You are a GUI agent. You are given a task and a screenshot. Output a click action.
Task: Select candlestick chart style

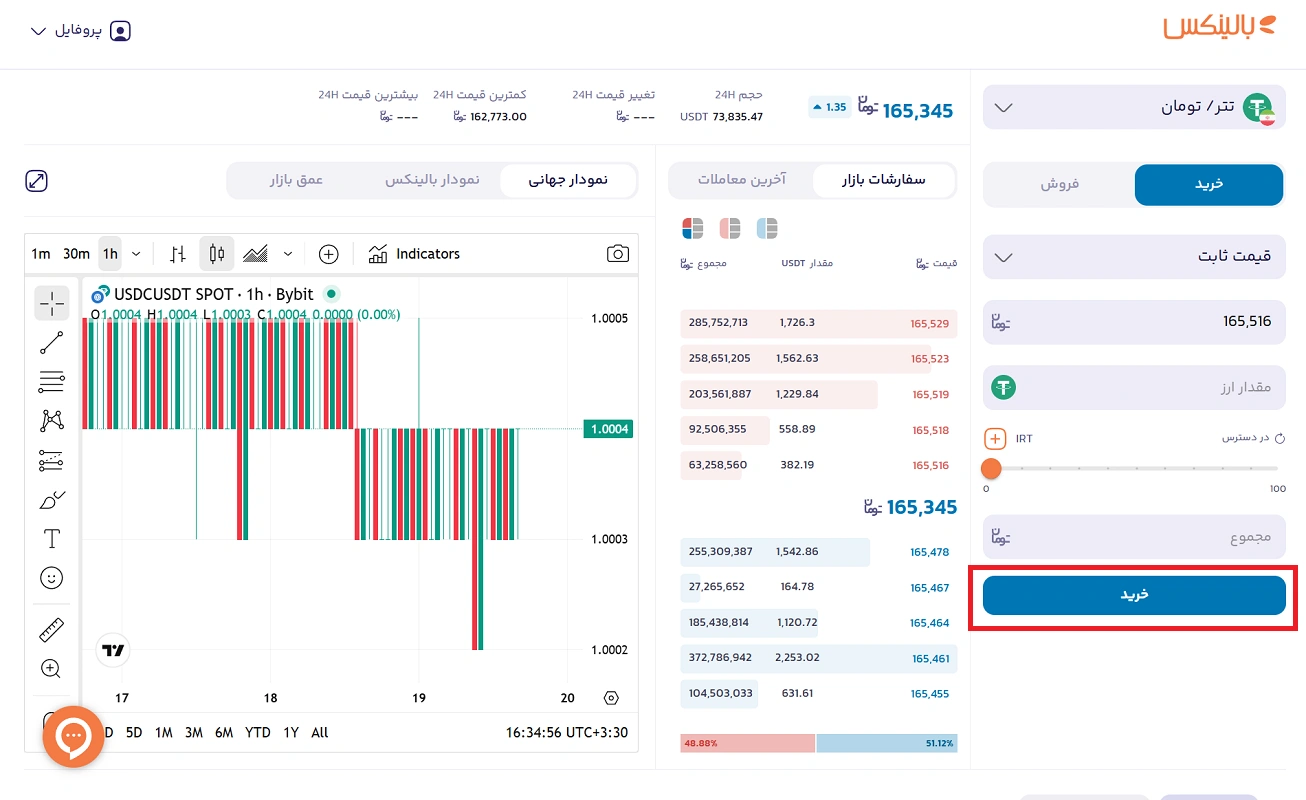click(216, 254)
